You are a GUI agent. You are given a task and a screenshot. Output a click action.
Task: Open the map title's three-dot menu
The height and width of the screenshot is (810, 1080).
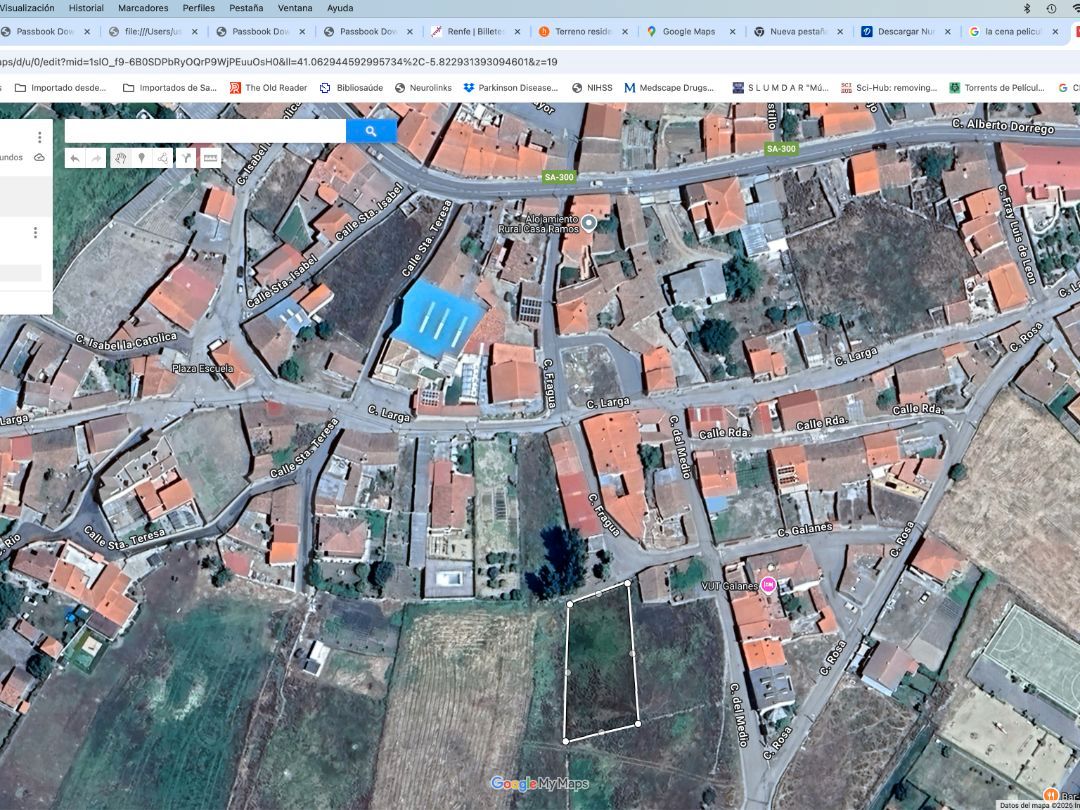coord(40,137)
